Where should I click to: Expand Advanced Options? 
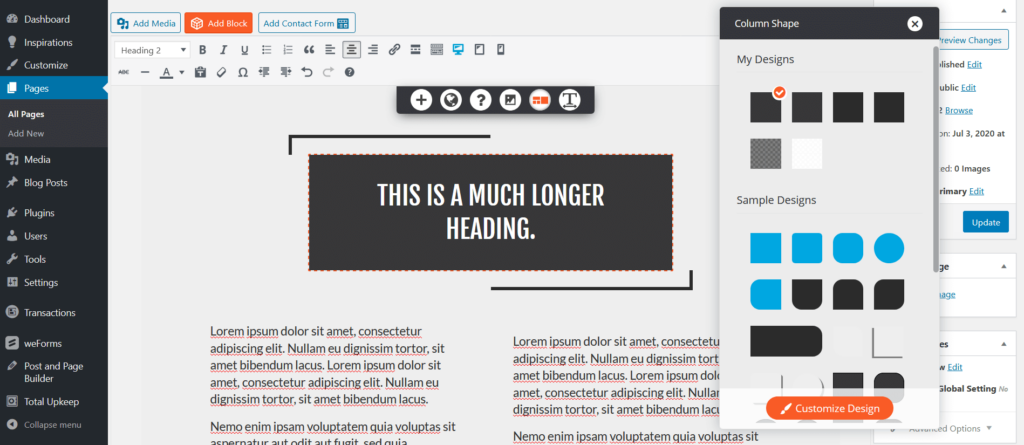pos(950,429)
